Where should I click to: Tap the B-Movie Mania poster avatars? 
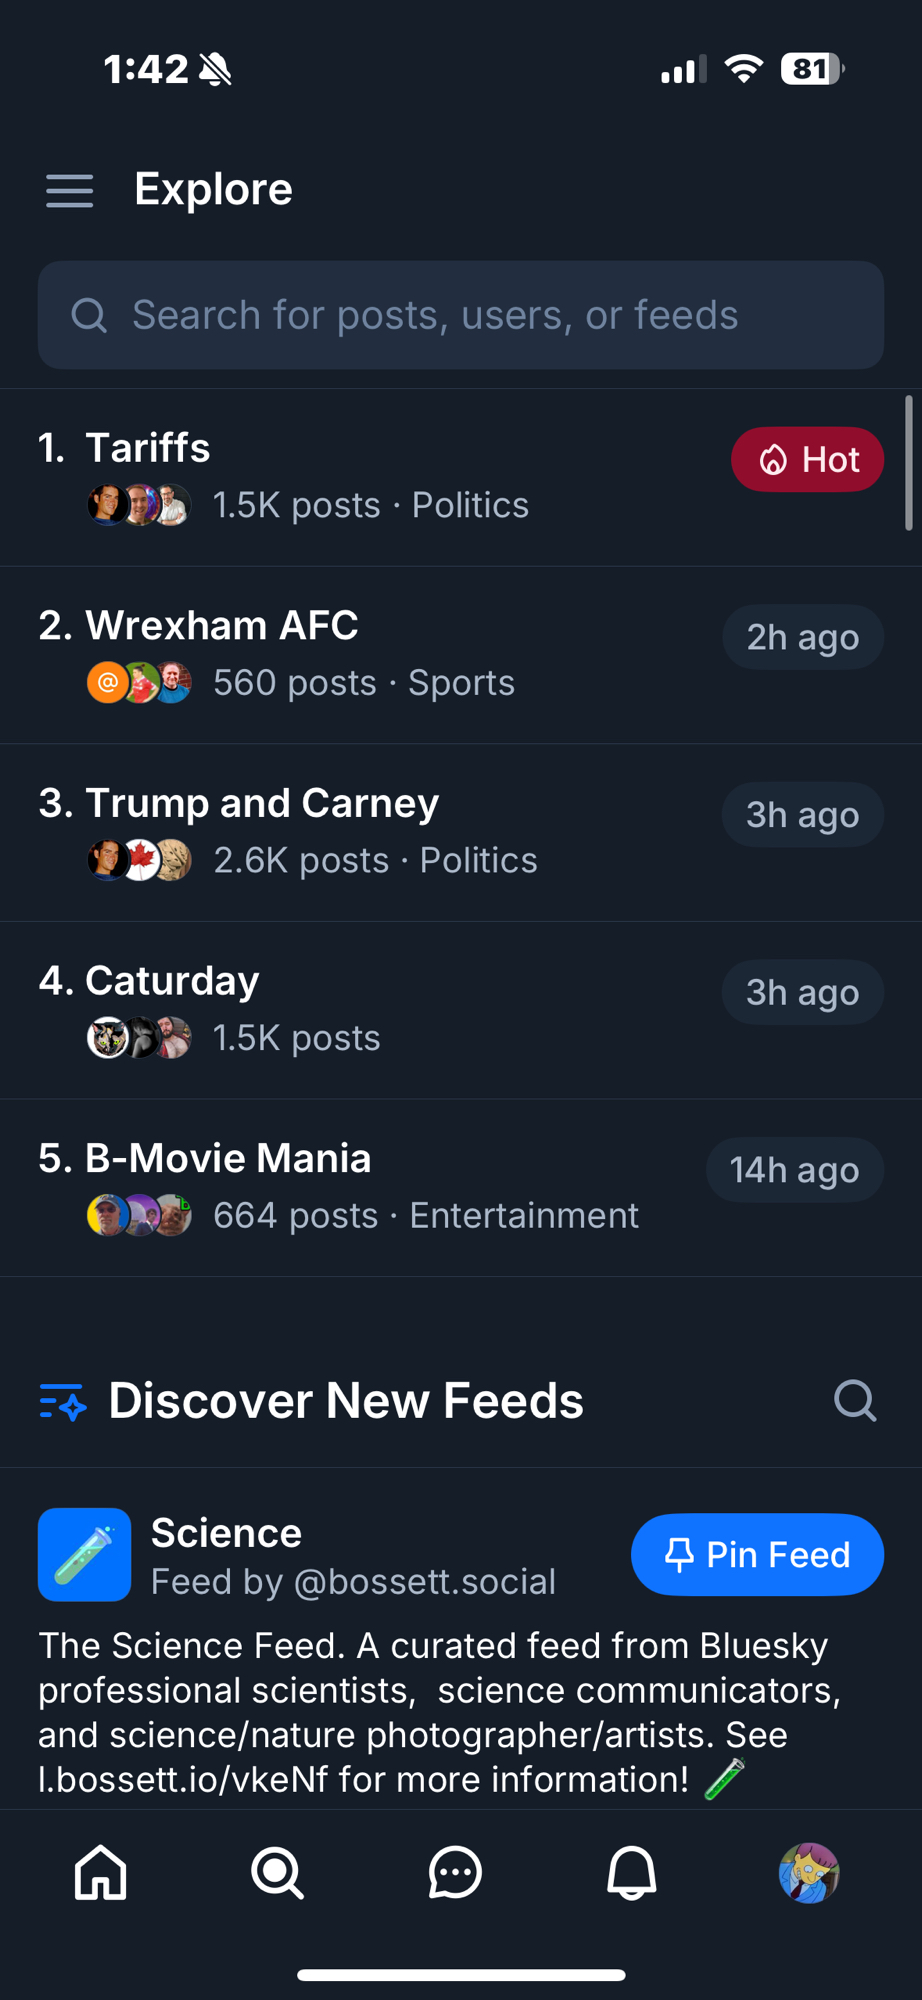[139, 1216]
